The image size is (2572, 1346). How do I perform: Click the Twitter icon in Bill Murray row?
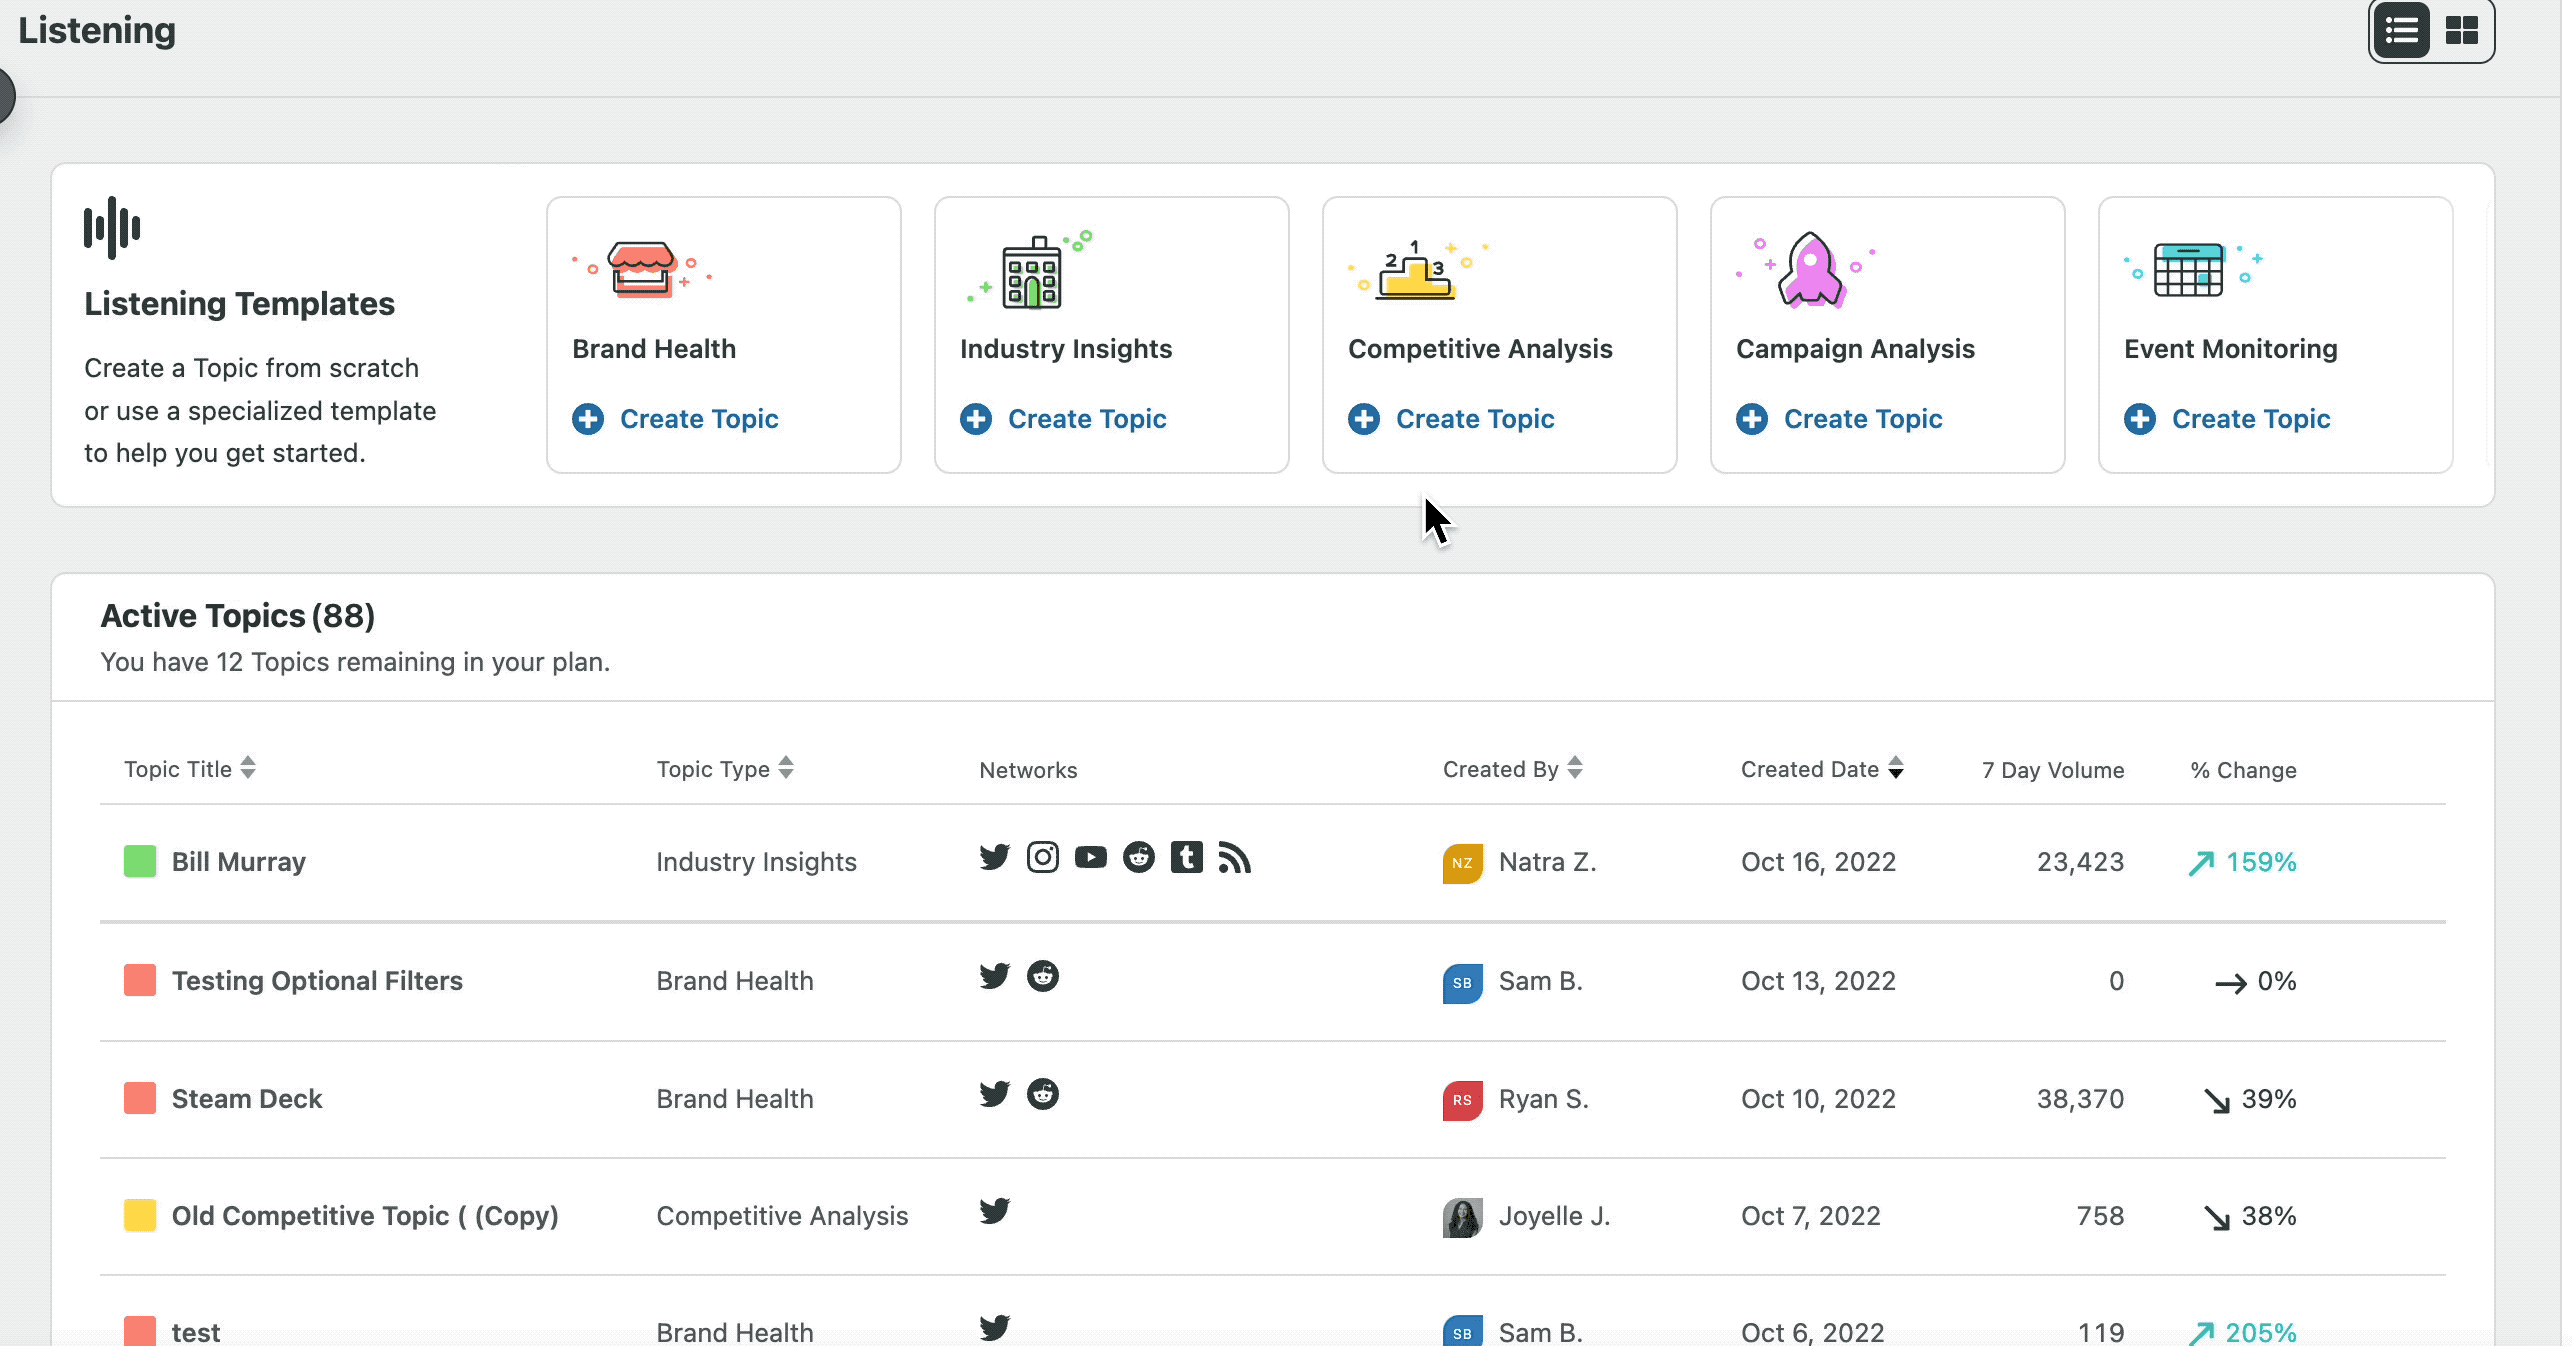coord(995,858)
